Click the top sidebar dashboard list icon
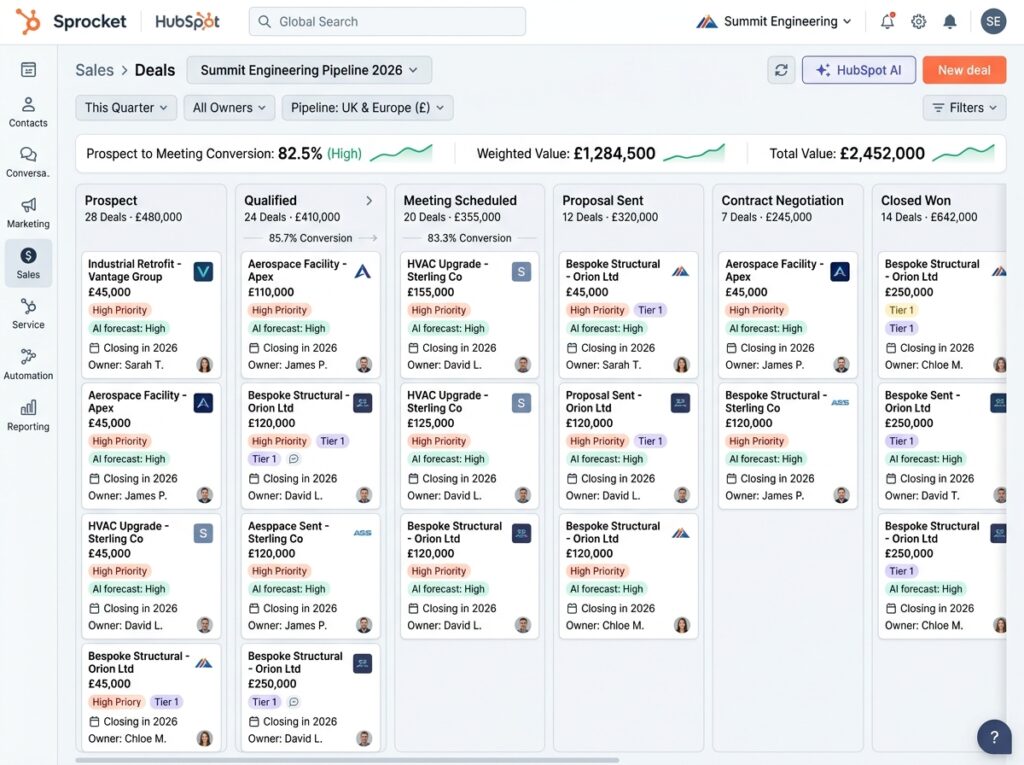Image resolution: width=1024 pixels, height=765 pixels. [28, 69]
